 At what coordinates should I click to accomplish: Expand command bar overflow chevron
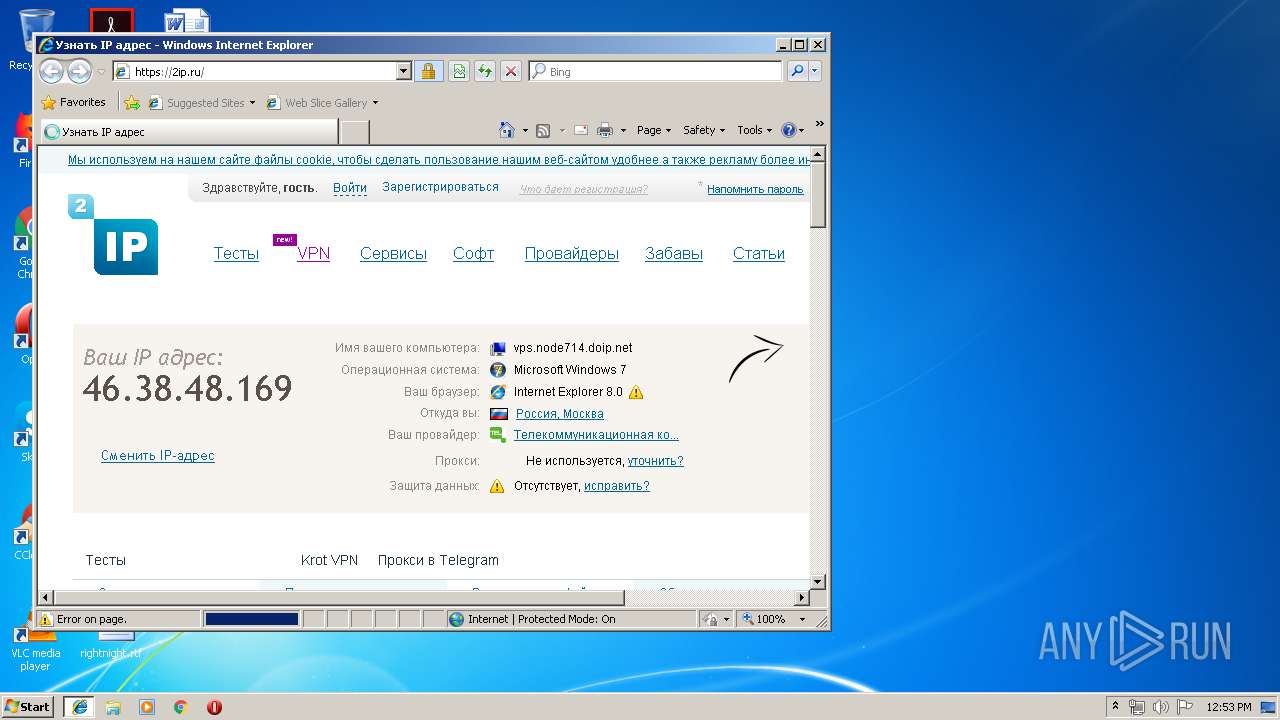point(820,124)
